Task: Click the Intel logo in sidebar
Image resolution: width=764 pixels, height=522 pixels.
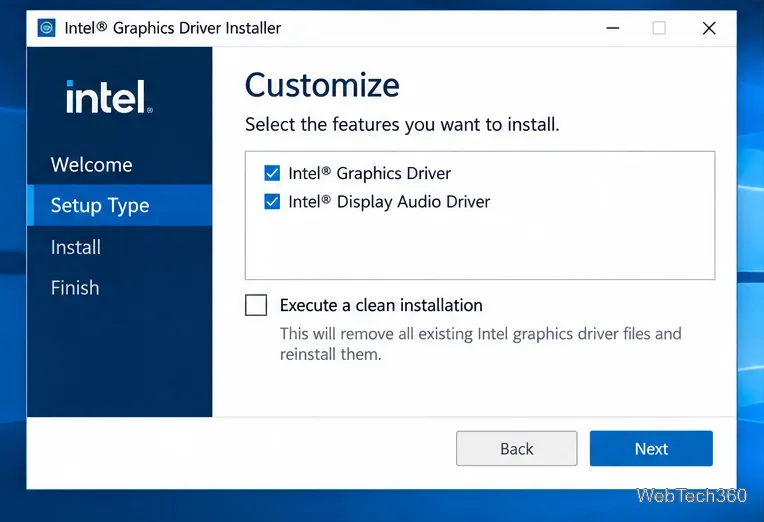Action: pyautogui.click(x=109, y=97)
